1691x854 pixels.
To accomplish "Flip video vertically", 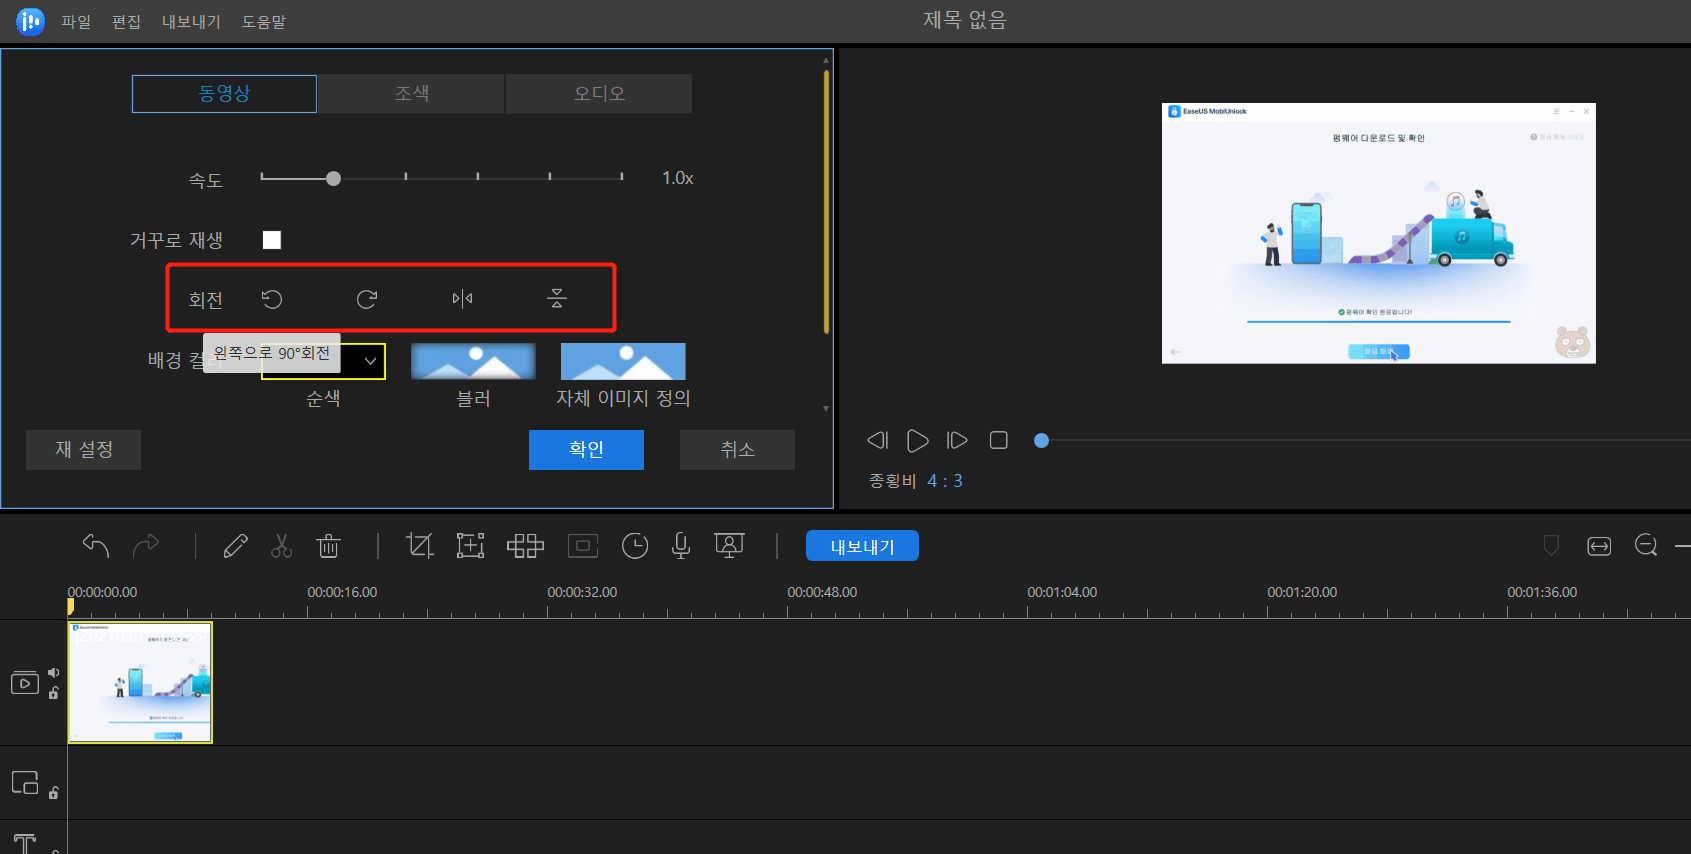I will point(557,298).
